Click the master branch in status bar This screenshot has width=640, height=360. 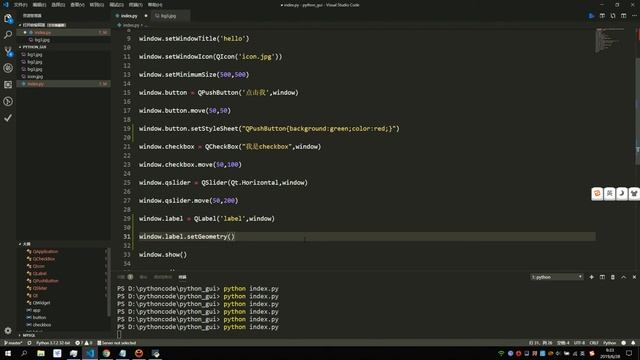(13, 343)
